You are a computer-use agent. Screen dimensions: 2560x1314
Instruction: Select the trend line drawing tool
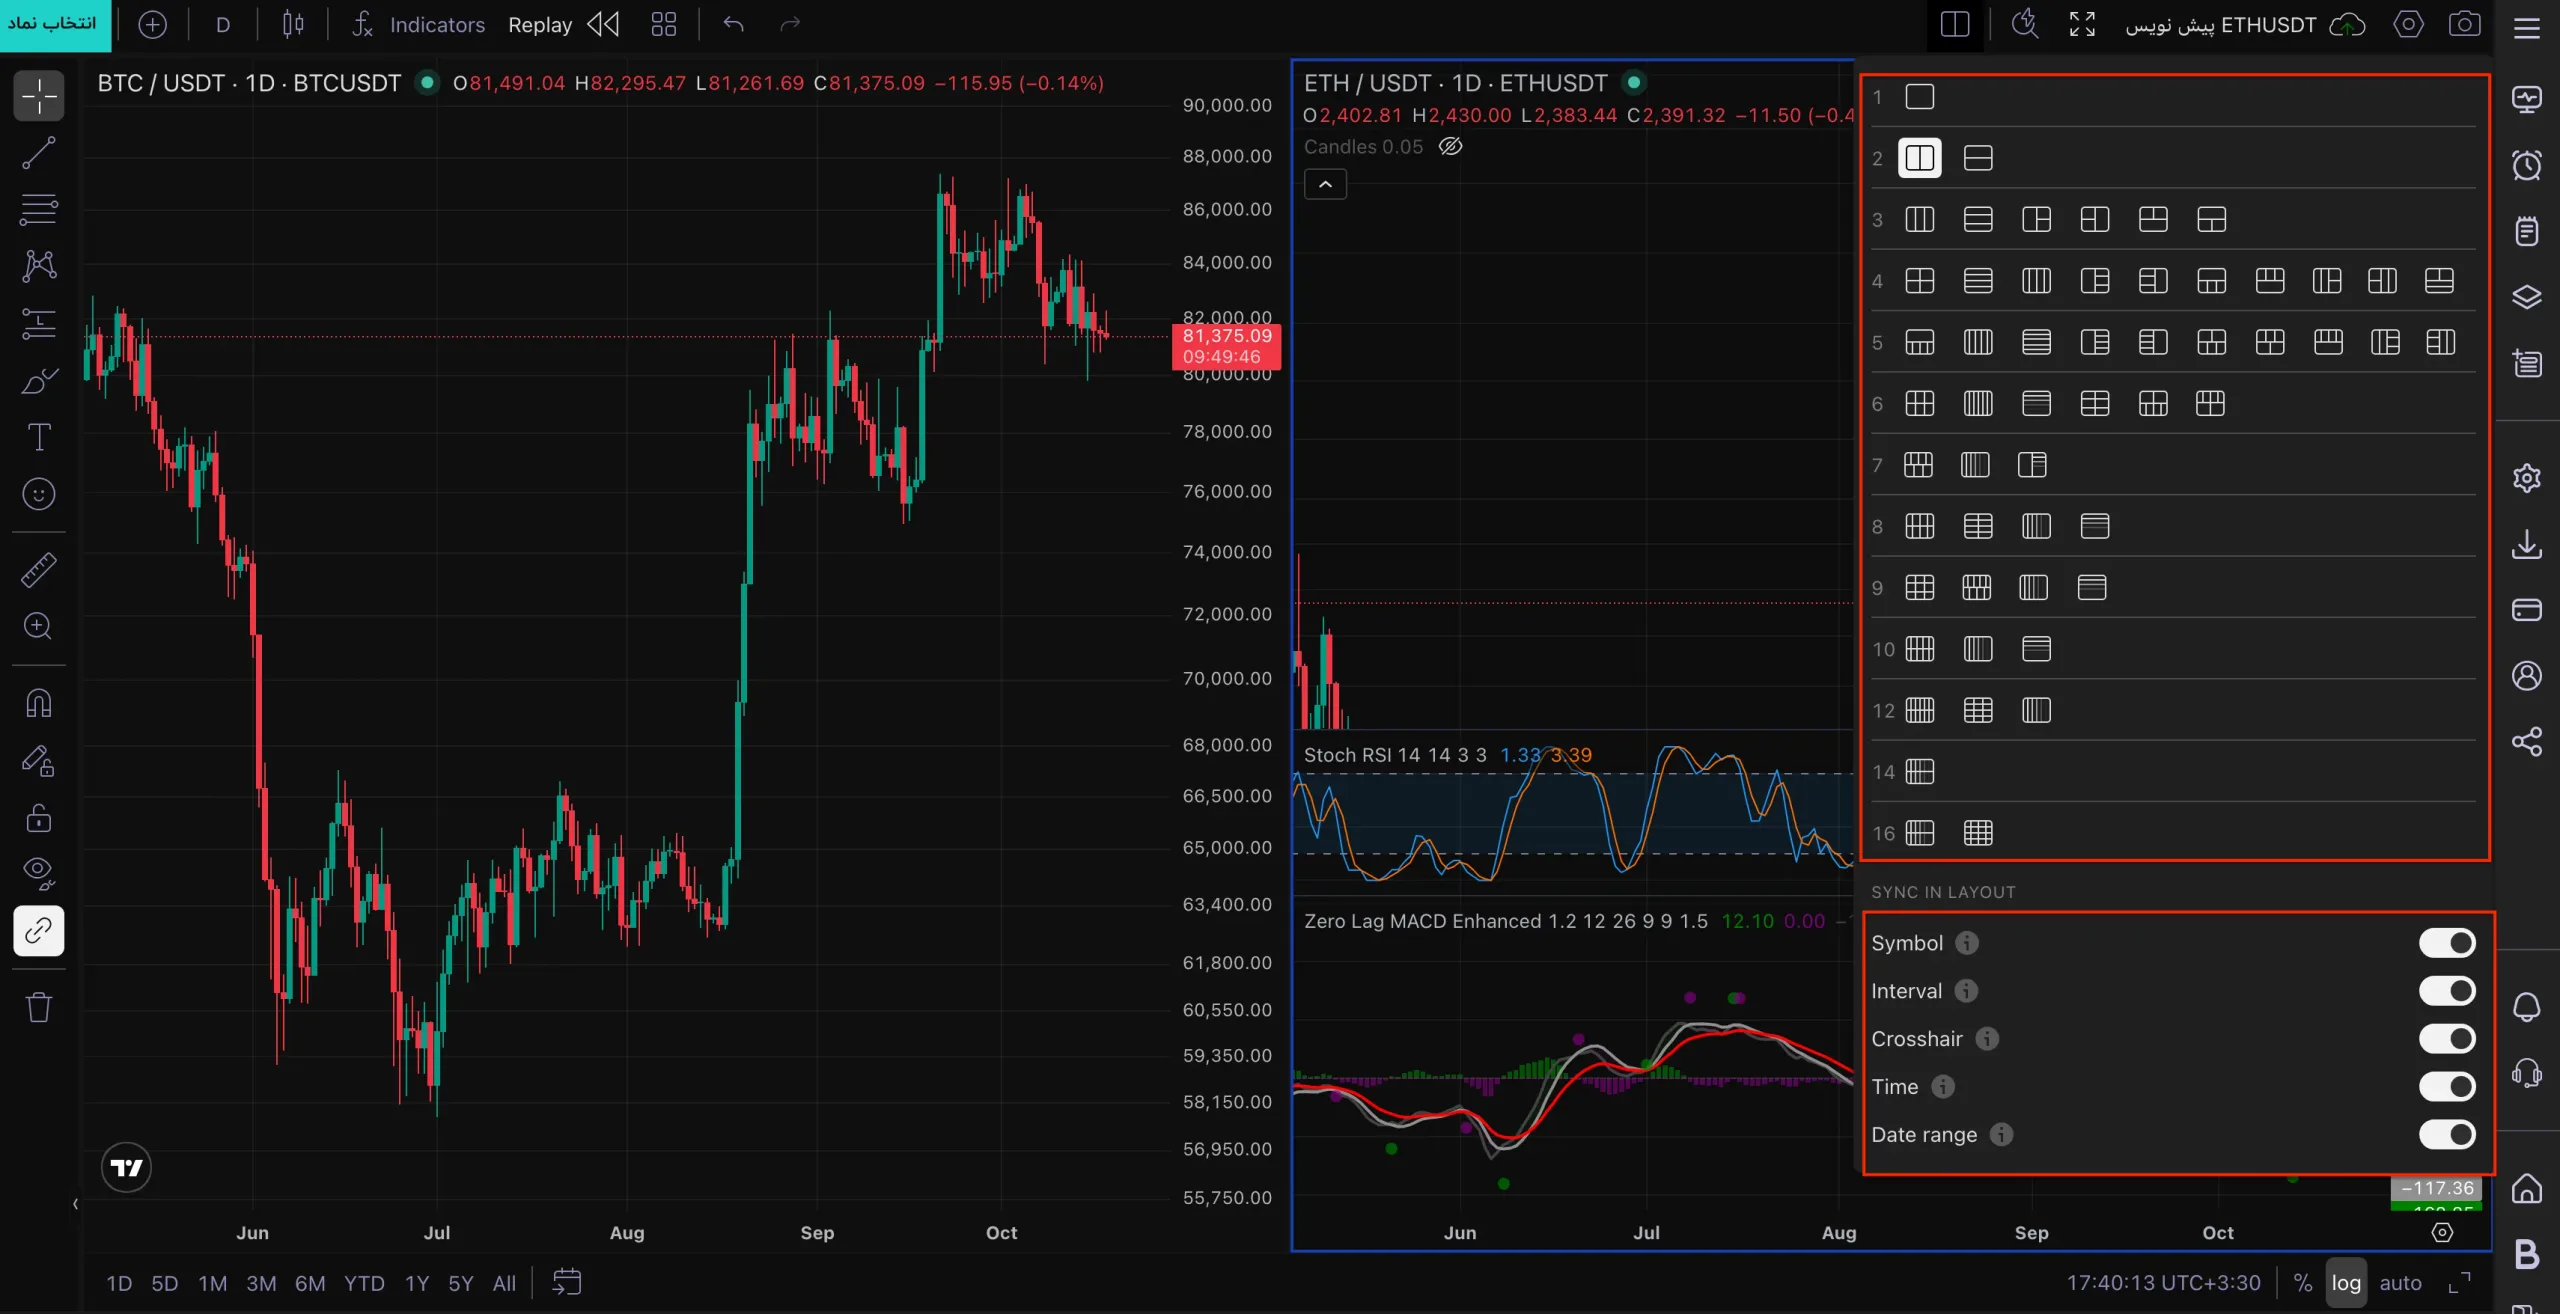pos(39,153)
